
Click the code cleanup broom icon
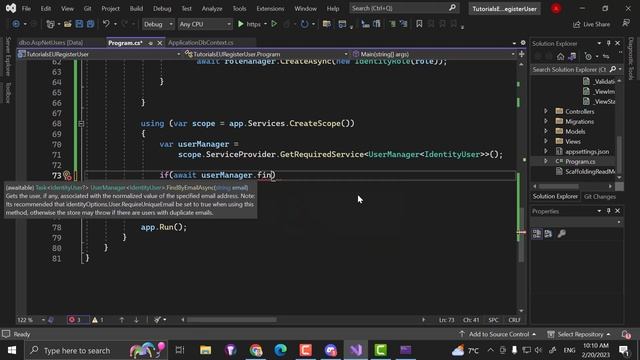158,320
